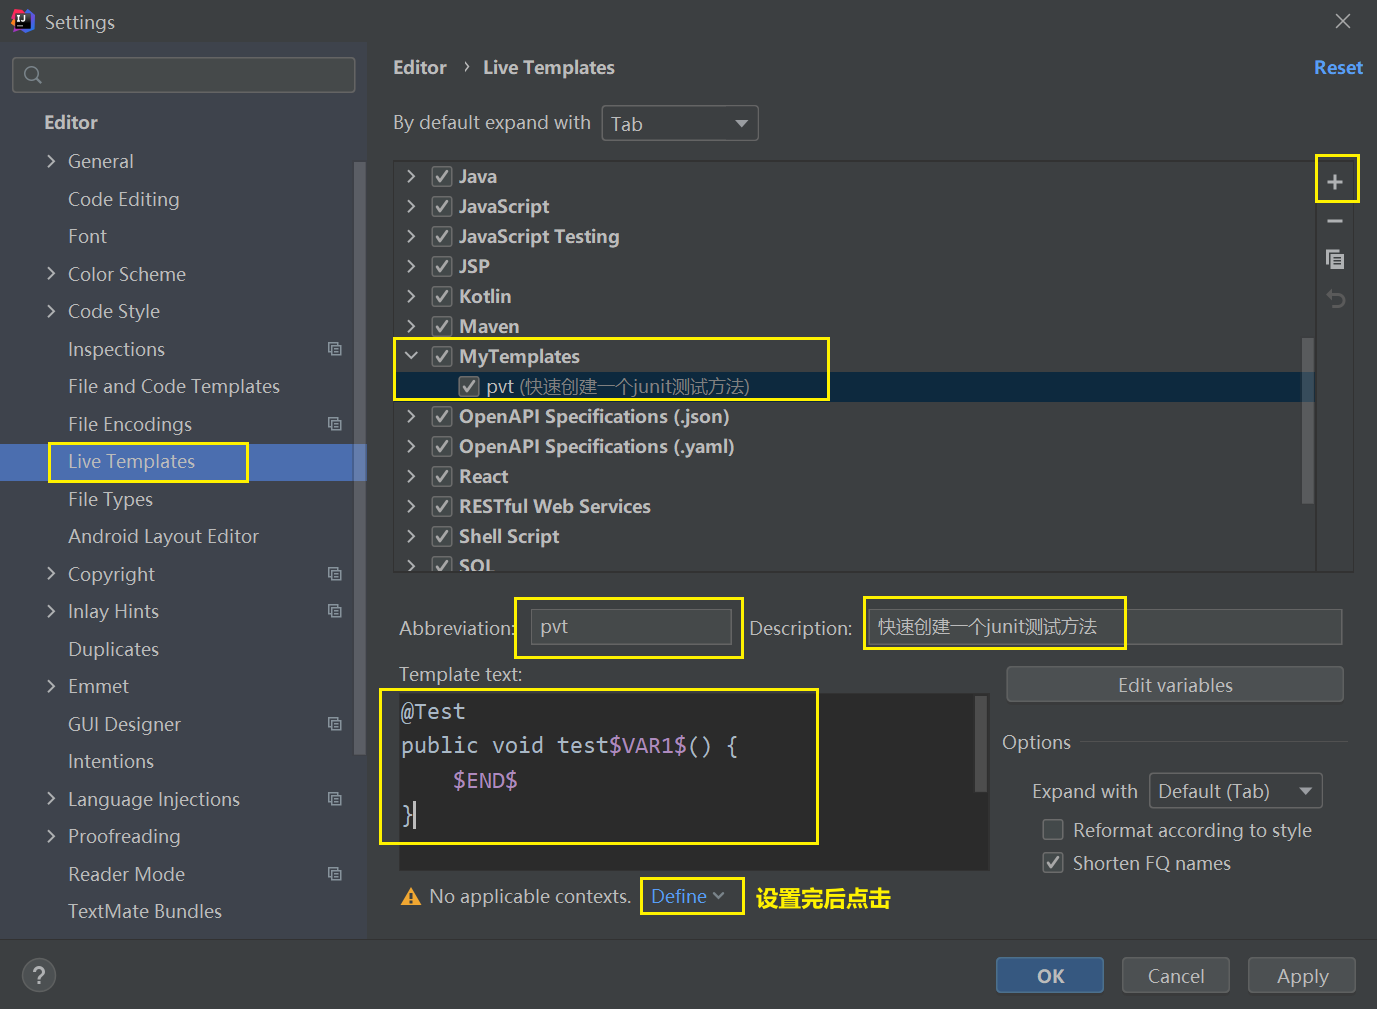
Task: Select the OpenAPI Specifications (.yaml) row
Action: (x=855, y=446)
